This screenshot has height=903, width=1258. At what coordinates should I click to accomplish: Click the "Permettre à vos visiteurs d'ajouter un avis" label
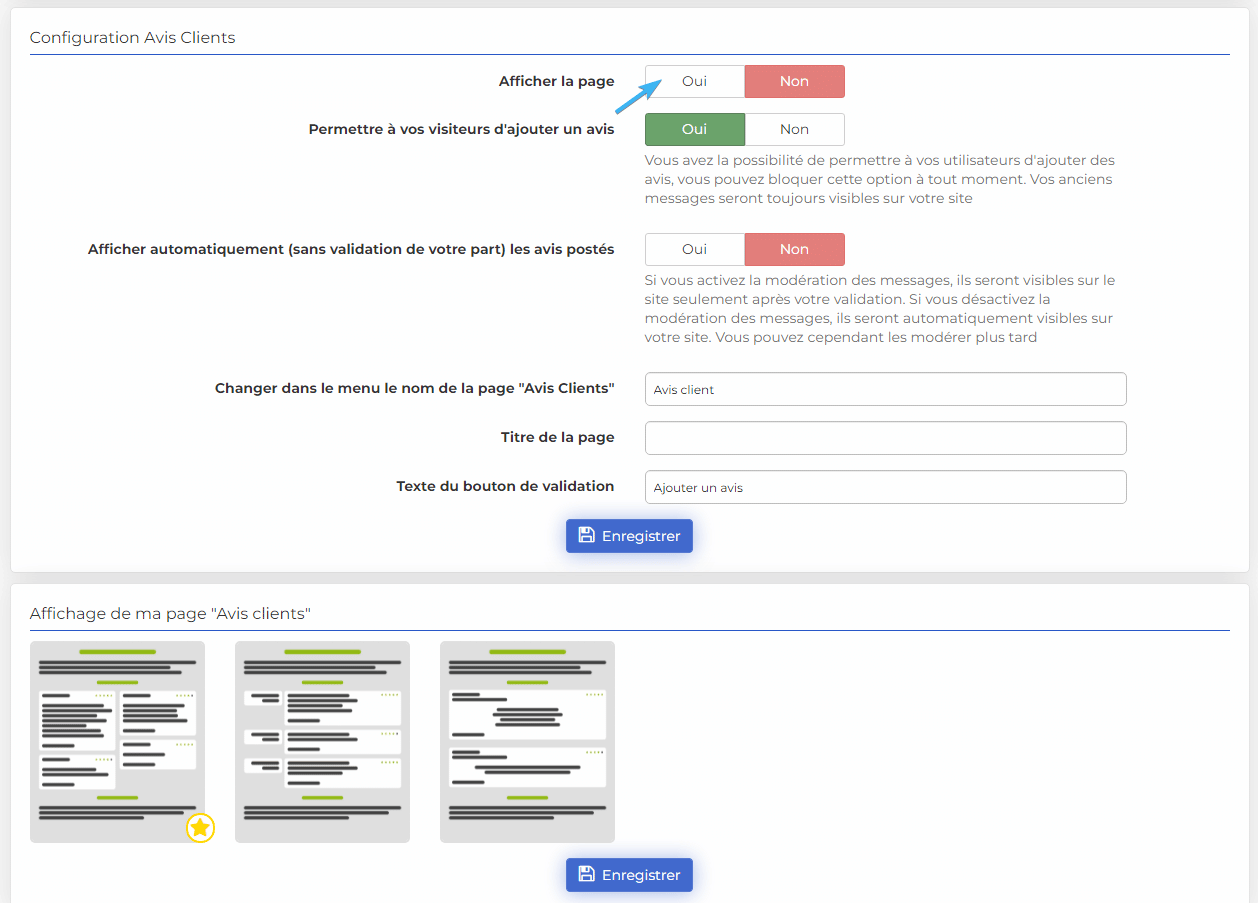[x=462, y=129]
